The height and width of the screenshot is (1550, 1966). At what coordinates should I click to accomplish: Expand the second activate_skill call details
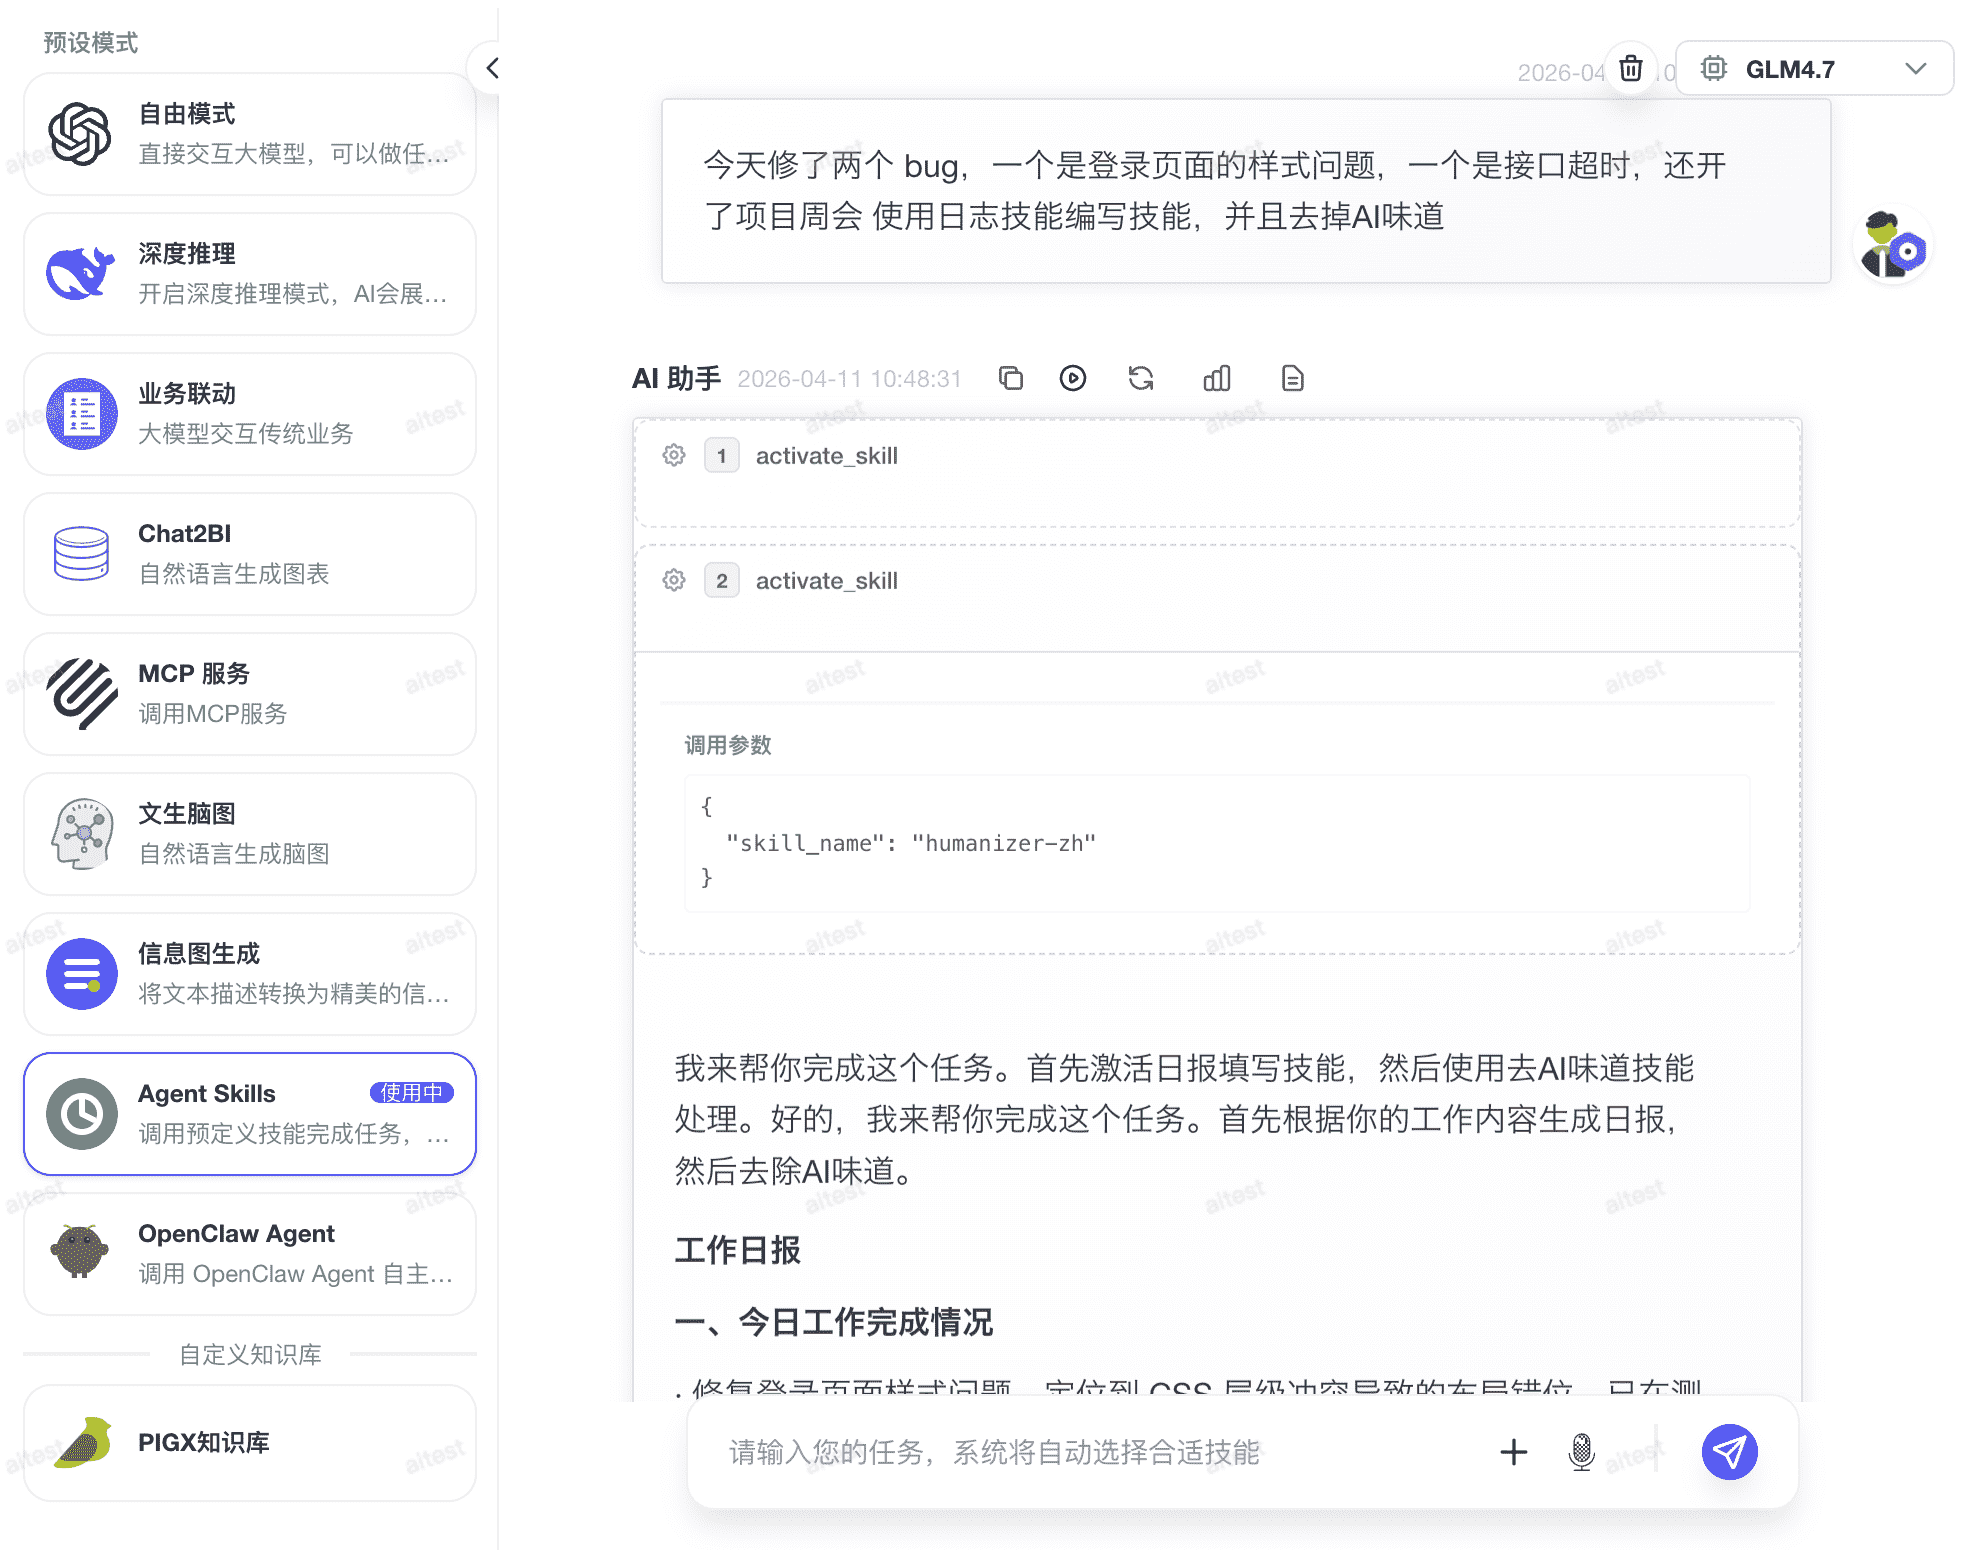tap(826, 580)
